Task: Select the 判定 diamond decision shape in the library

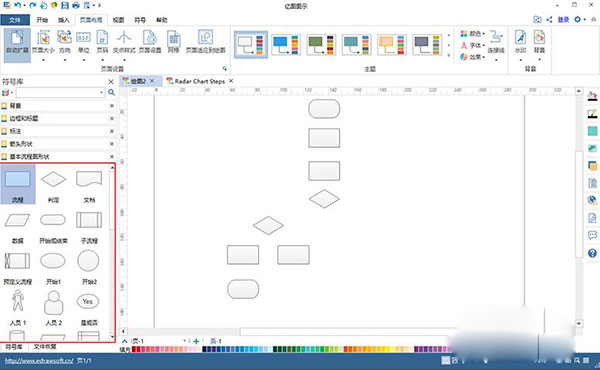Action: click(53, 184)
